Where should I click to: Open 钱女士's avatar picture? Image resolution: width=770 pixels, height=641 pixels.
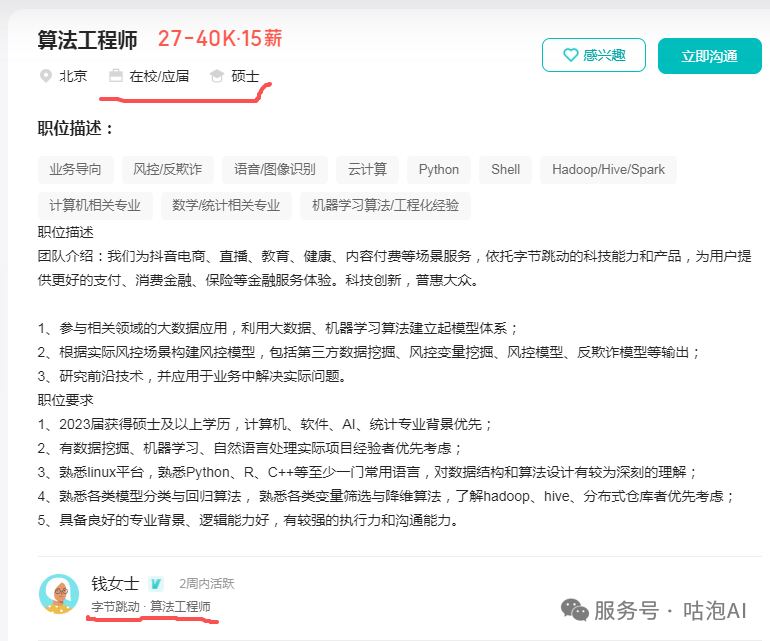pos(59,594)
